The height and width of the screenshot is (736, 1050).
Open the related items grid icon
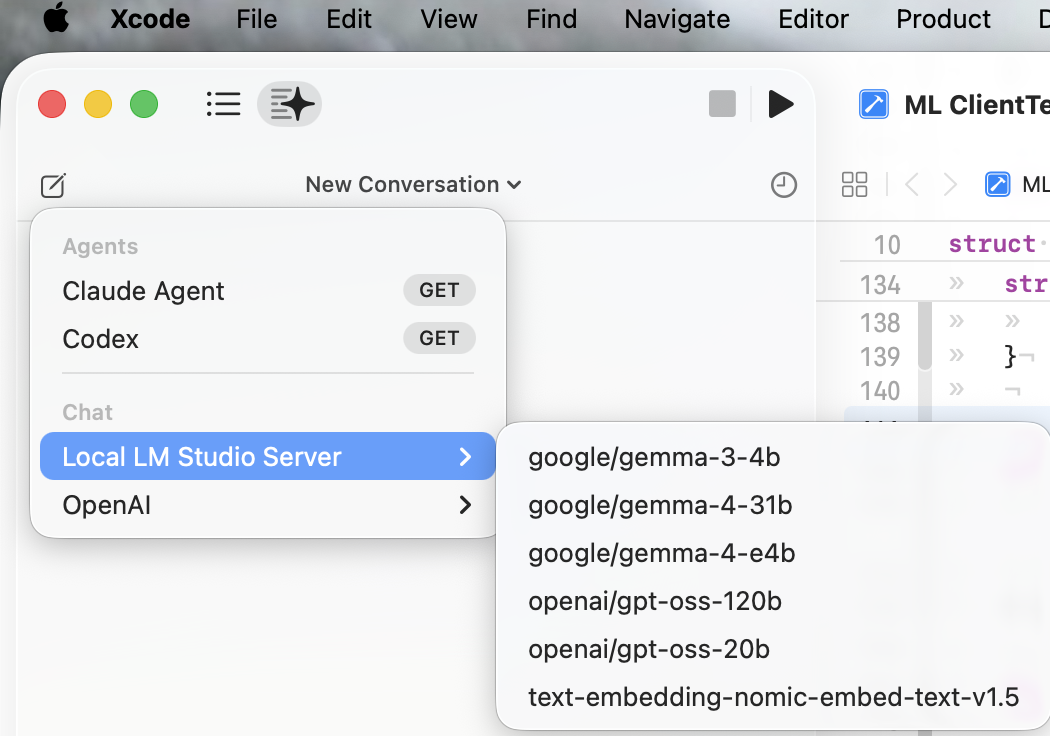(855, 184)
